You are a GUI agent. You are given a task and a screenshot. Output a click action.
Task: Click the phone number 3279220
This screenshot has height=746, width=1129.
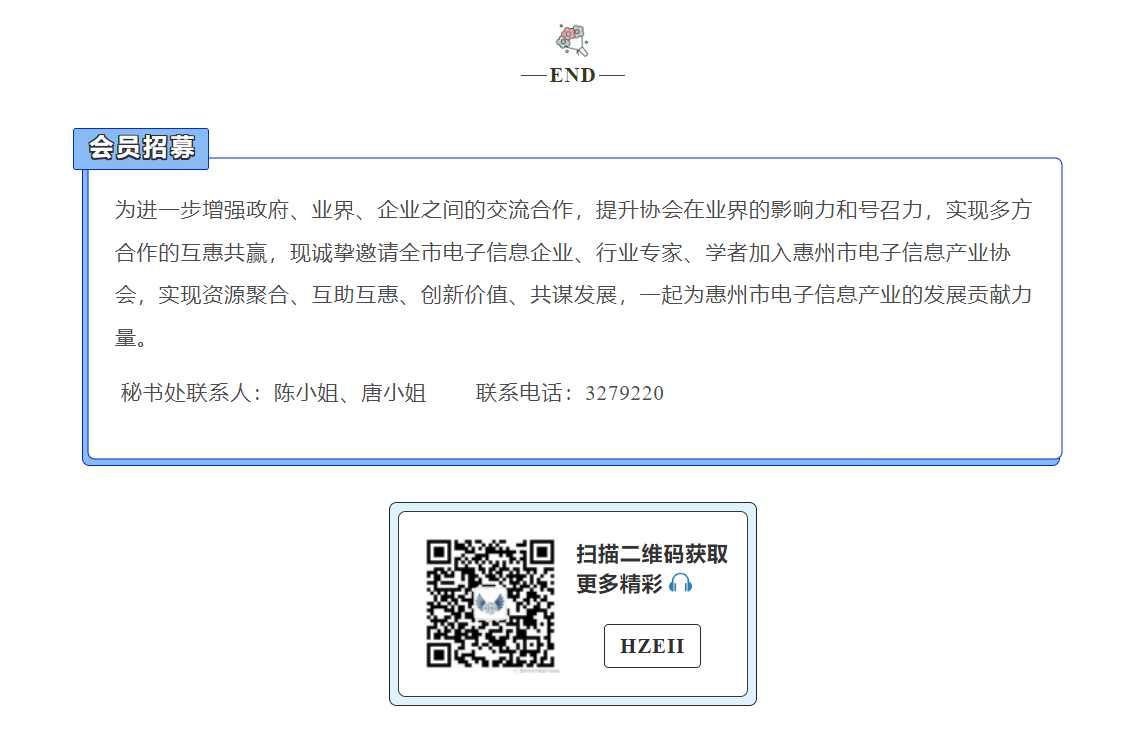(x=624, y=393)
